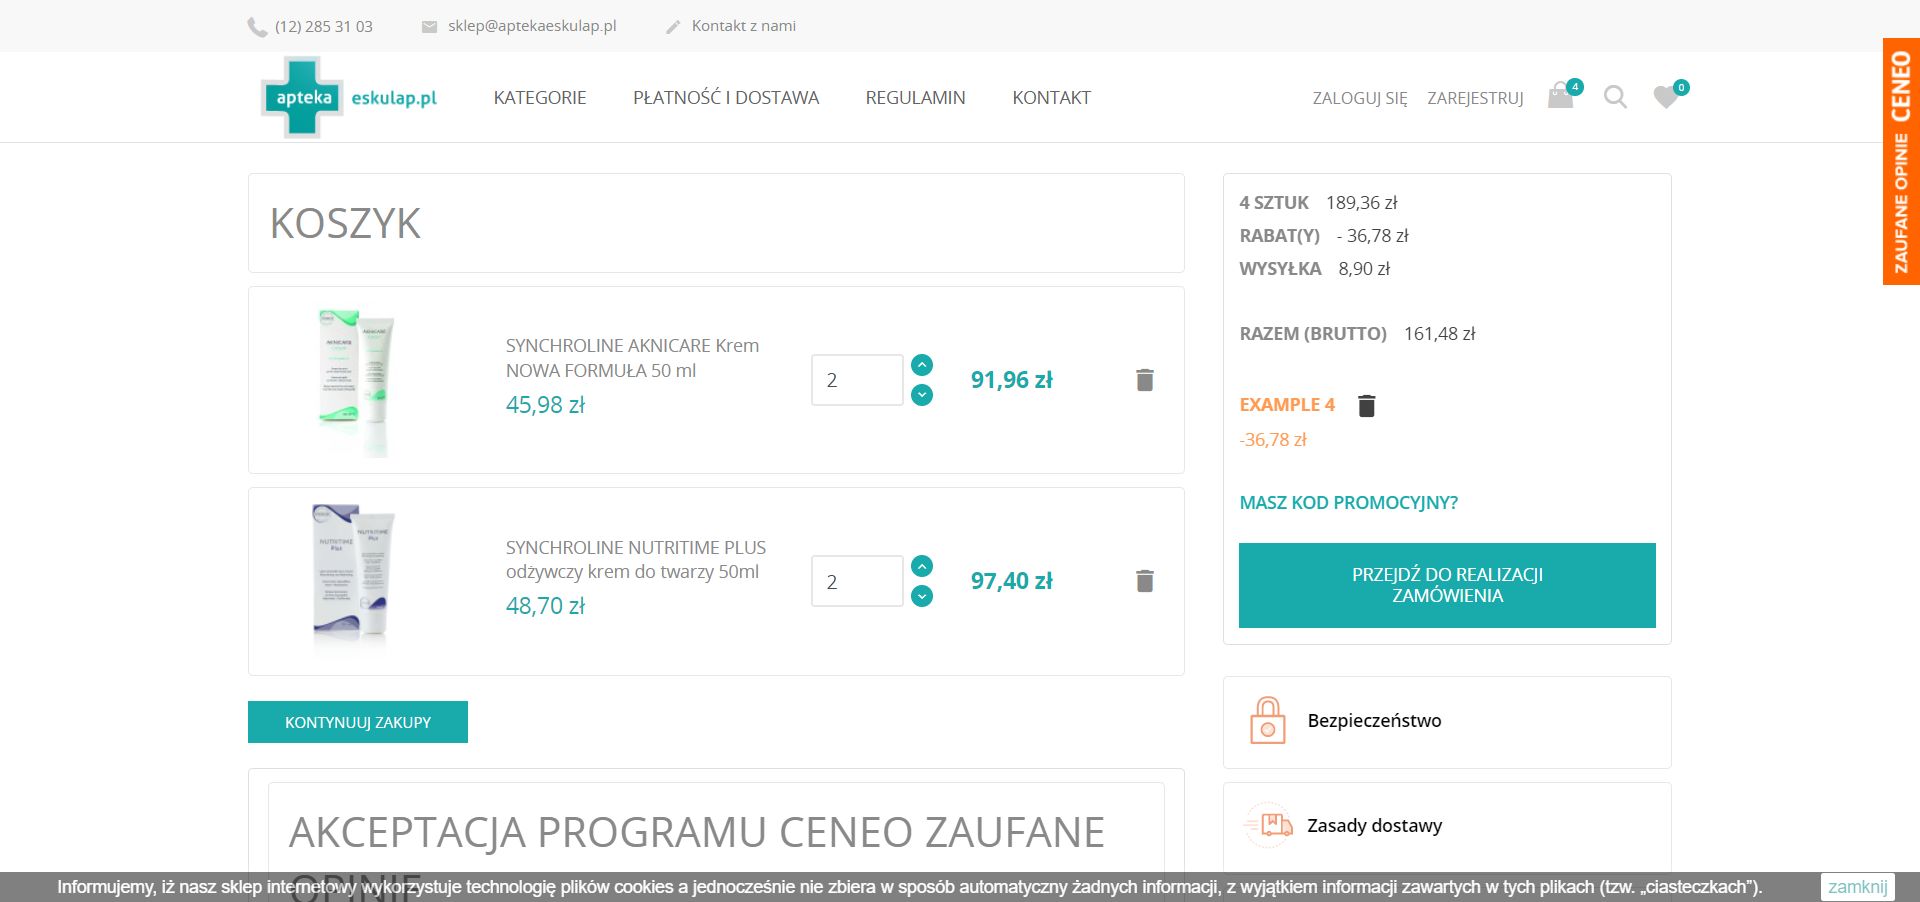Increase the AKNICARE Krem quantity
The height and width of the screenshot is (902, 1920).
(x=922, y=365)
